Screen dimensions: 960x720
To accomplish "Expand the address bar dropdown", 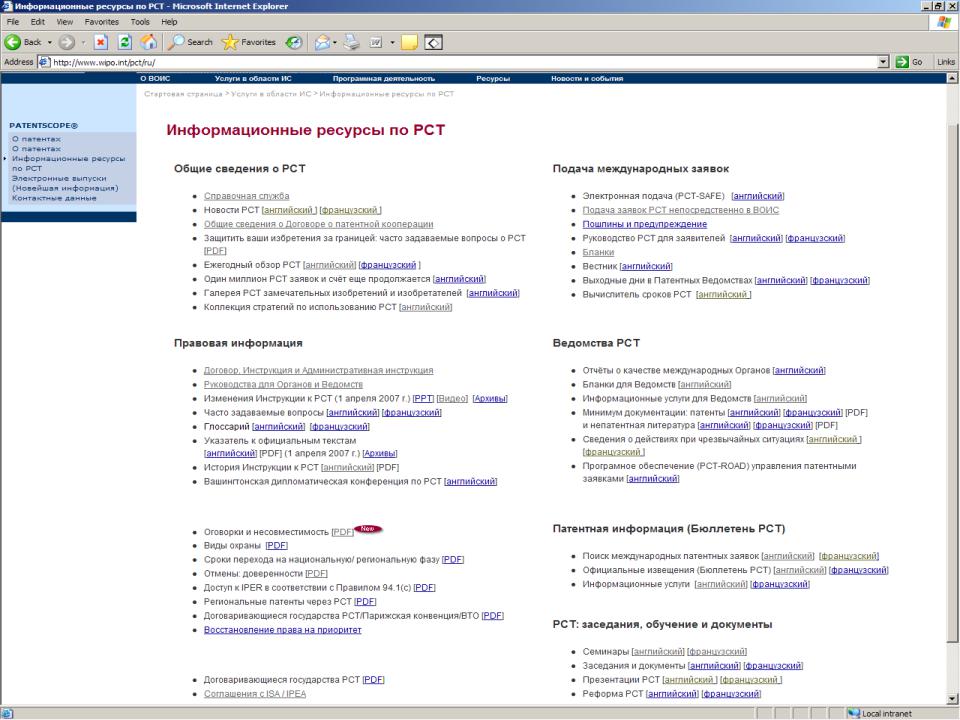I will tap(883, 62).
